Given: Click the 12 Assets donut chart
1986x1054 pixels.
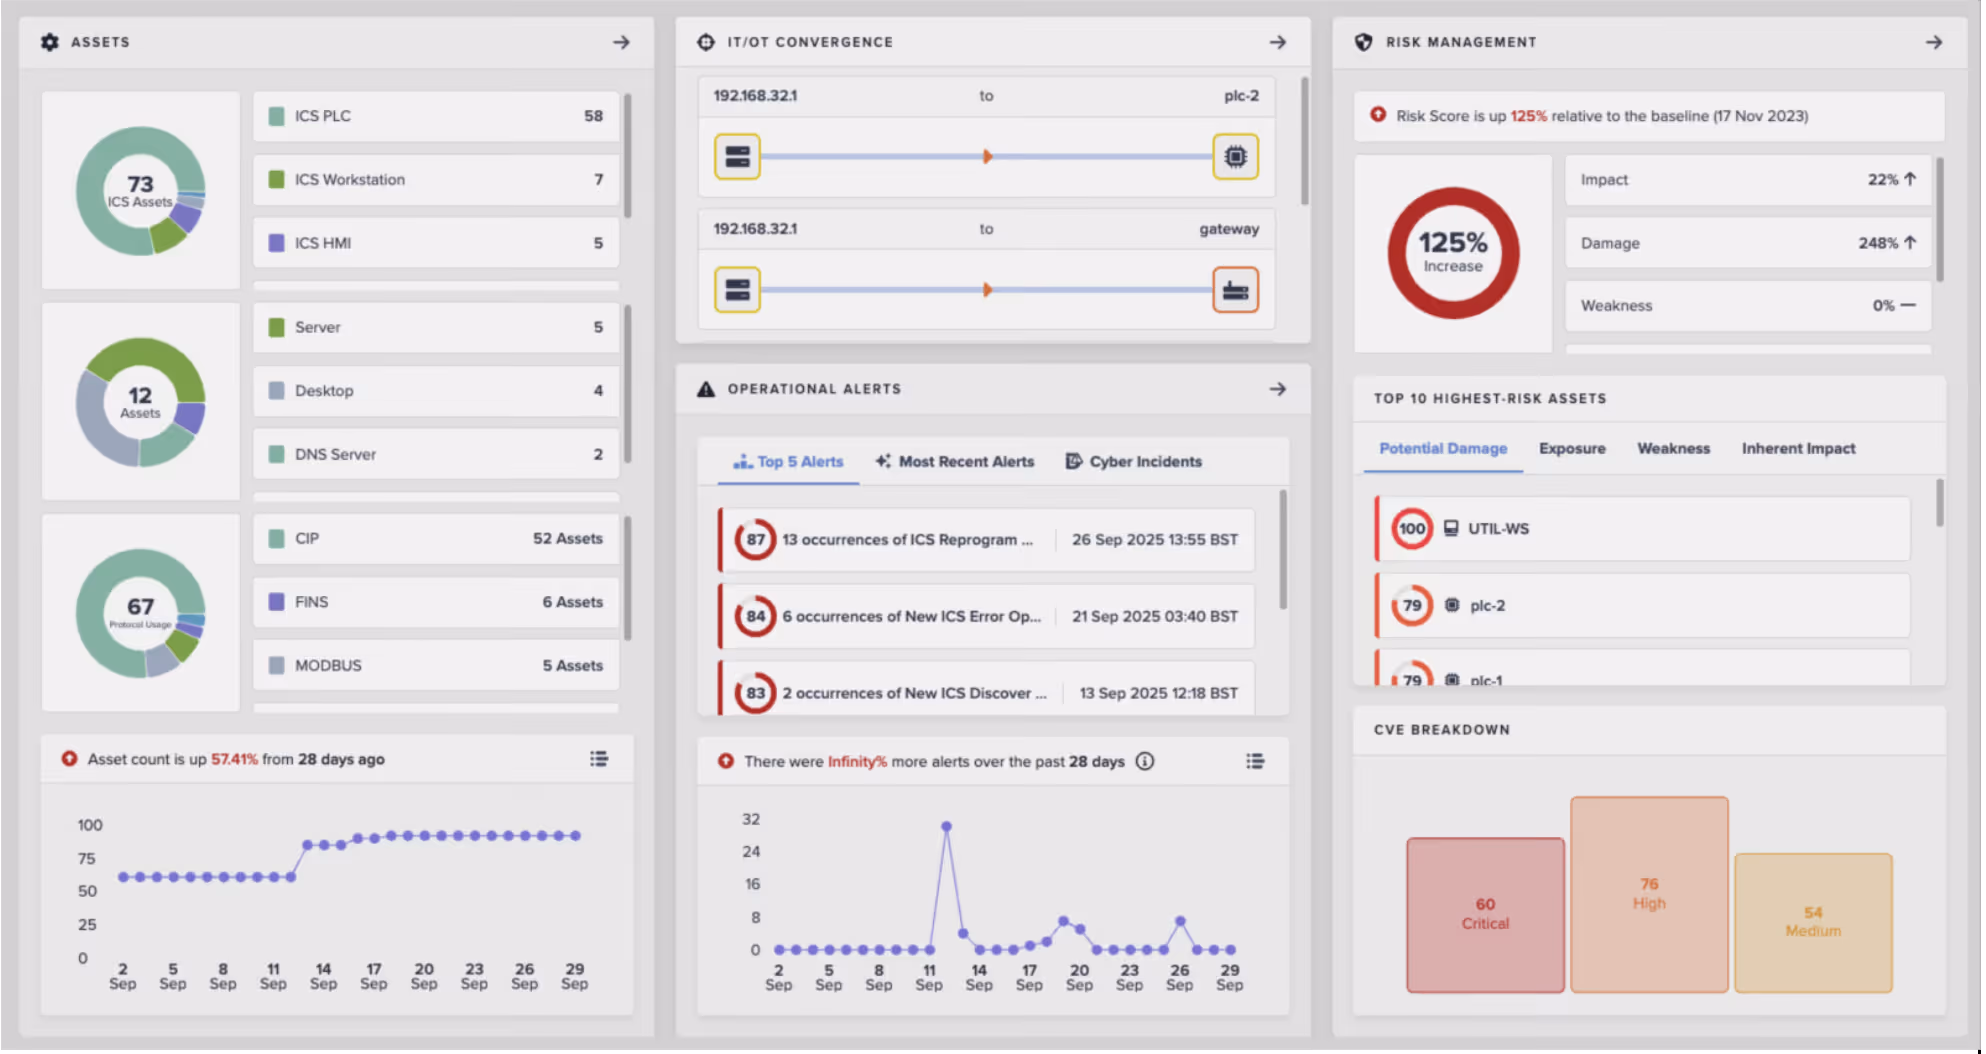Looking at the screenshot, I should coord(140,402).
